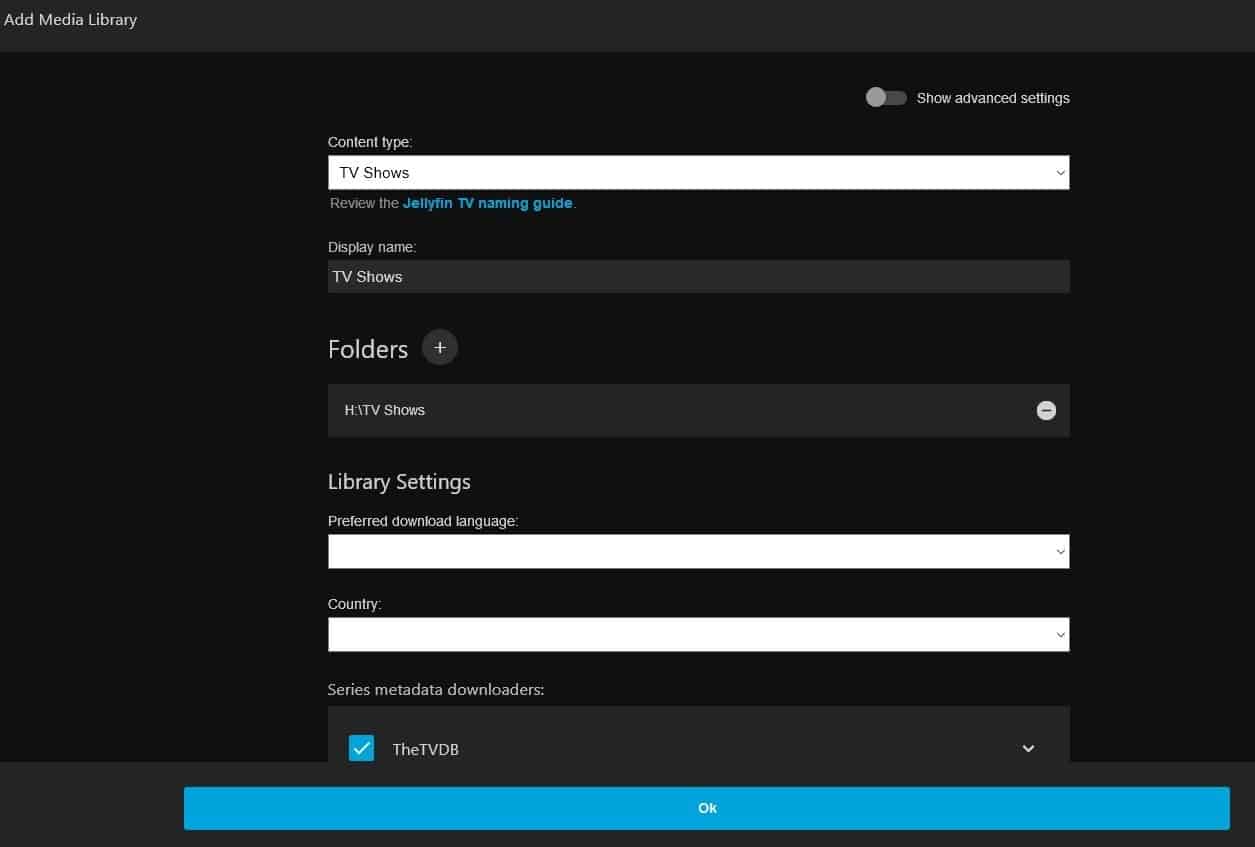Click the TheTVDB label text
This screenshot has width=1255, height=847.
[x=425, y=749]
